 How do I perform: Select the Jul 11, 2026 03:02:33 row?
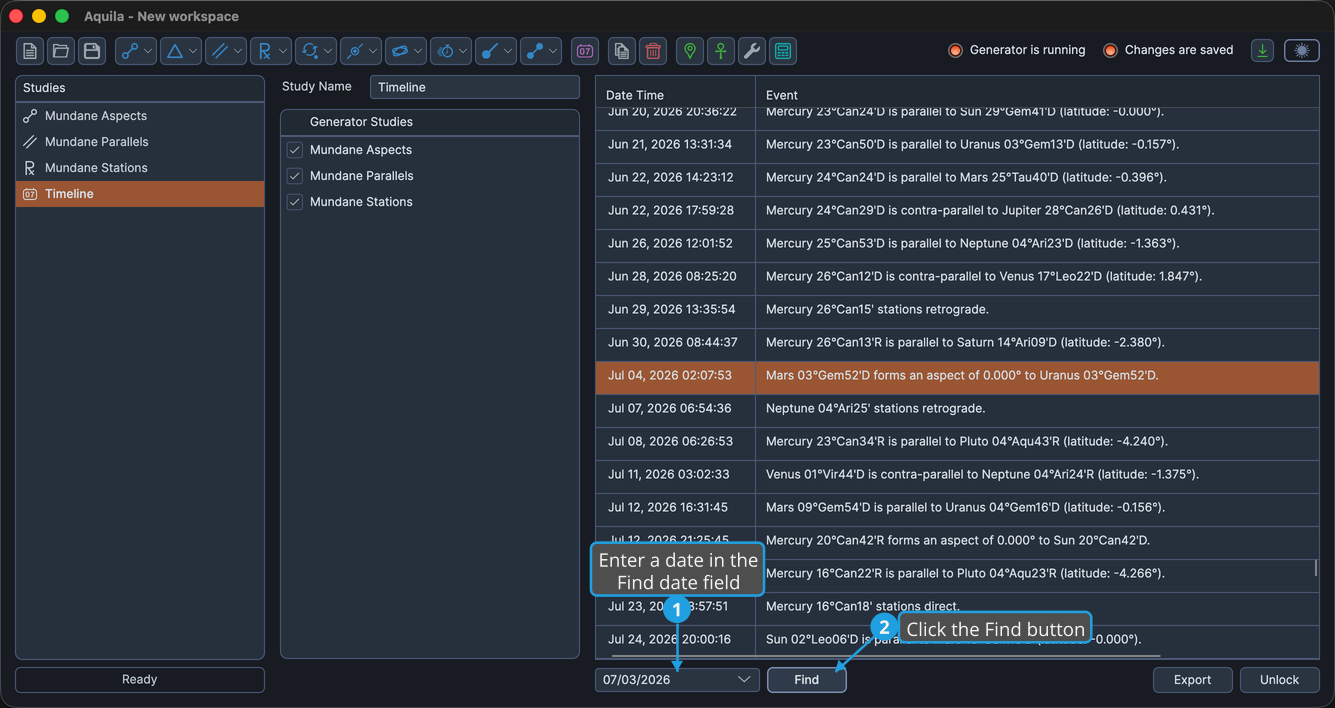(957, 475)
